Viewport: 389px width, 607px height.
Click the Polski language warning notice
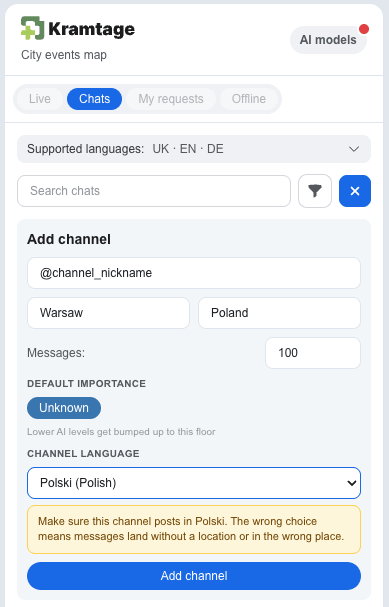tap(194, 529)
